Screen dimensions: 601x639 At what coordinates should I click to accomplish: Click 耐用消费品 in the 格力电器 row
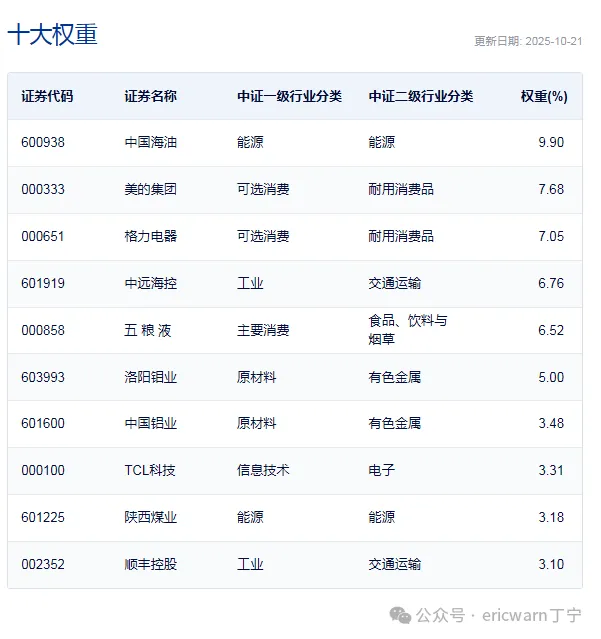click(401, 236)
